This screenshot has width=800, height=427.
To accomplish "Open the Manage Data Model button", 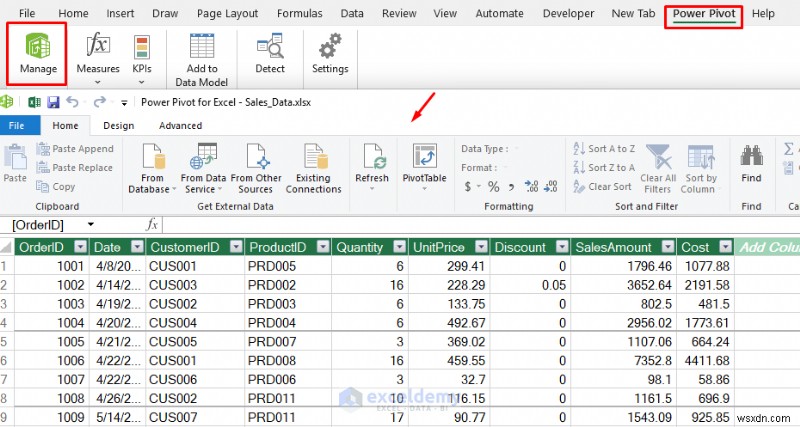I will click(38, 54).
